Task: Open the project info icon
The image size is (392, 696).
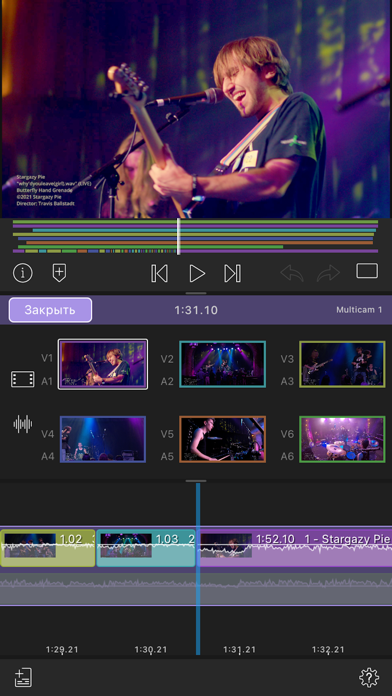Action: coord(23,273)
